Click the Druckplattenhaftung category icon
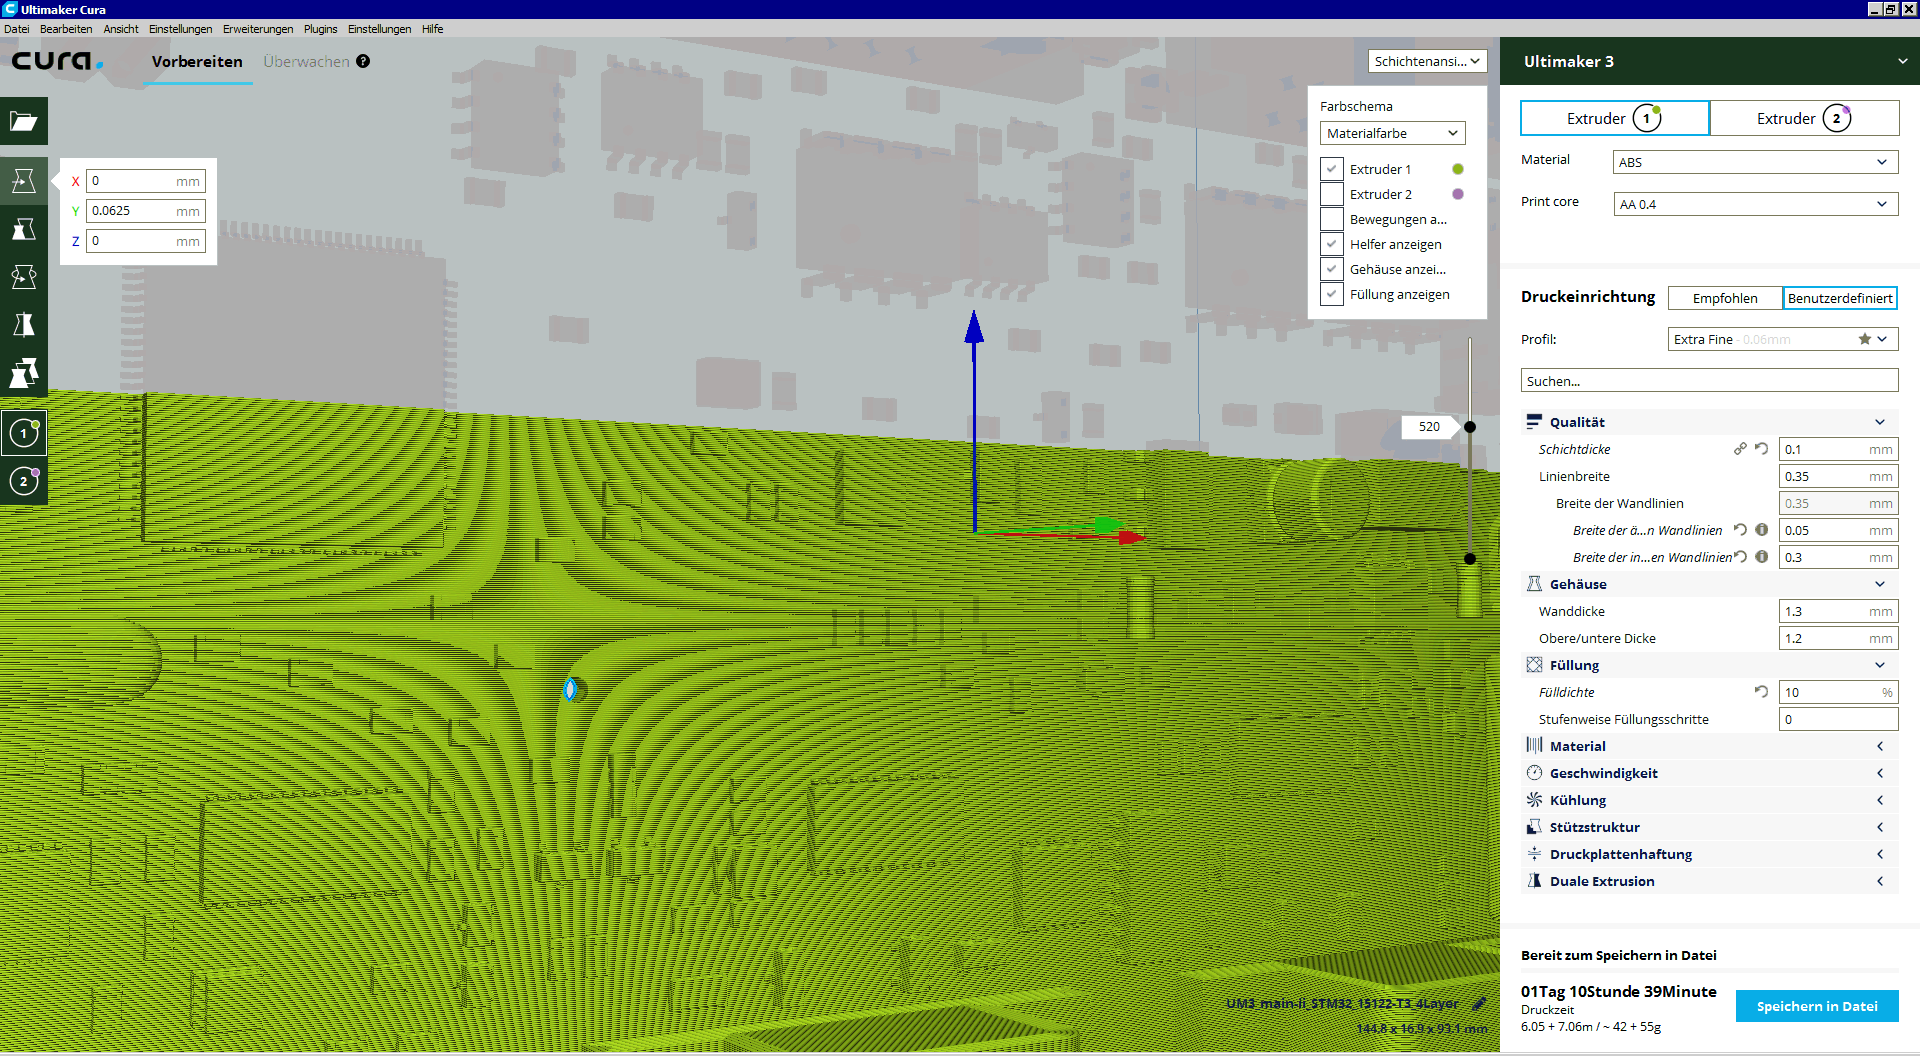The width and height of the screenshot is (1920, 1056). [1534, 854]
